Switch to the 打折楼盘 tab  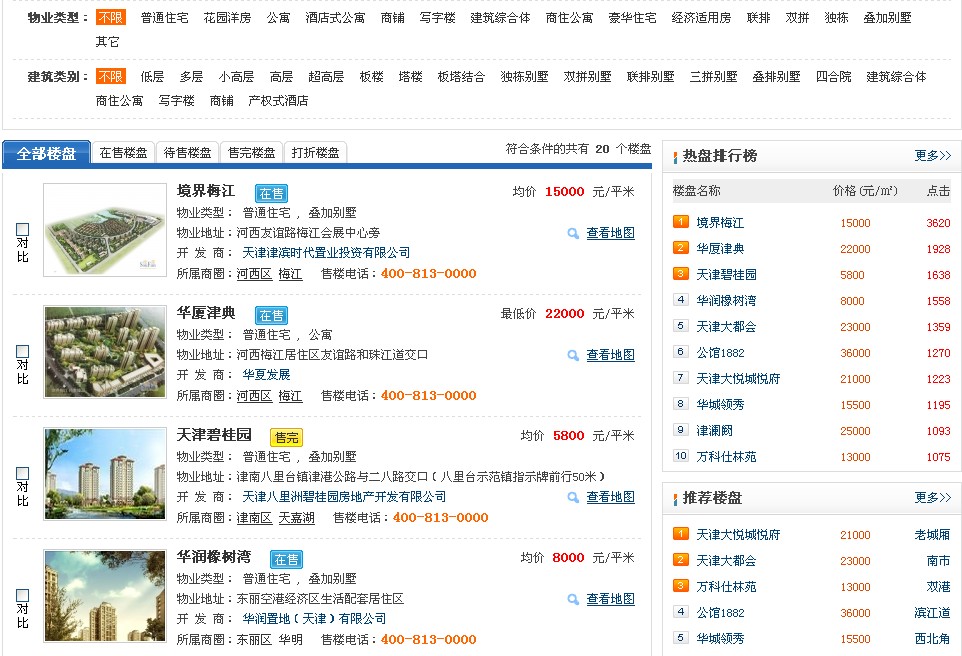[316, 152]
